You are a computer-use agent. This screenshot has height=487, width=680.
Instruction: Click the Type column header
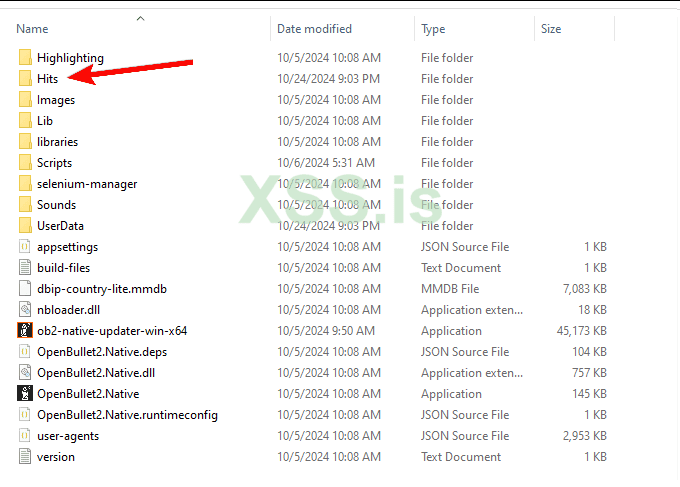tap(433, 29)
